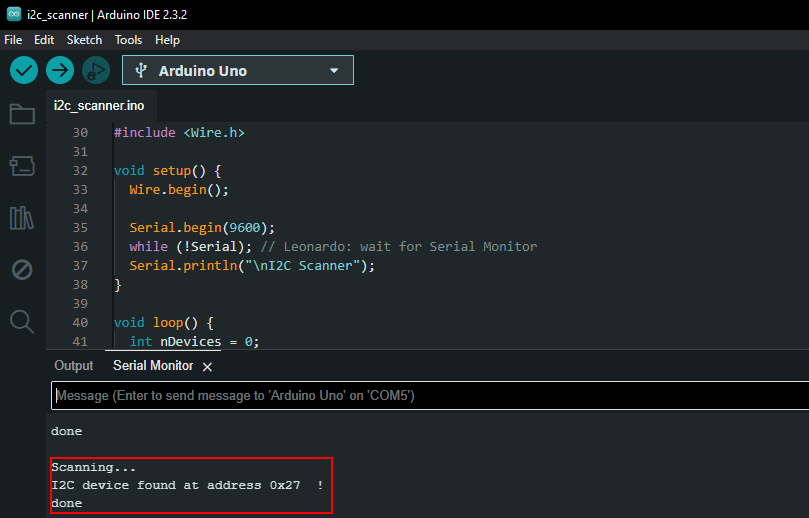The image size is (809, 518).
Task: Open the Debug panel in sidebar
Action: [22, 269]
